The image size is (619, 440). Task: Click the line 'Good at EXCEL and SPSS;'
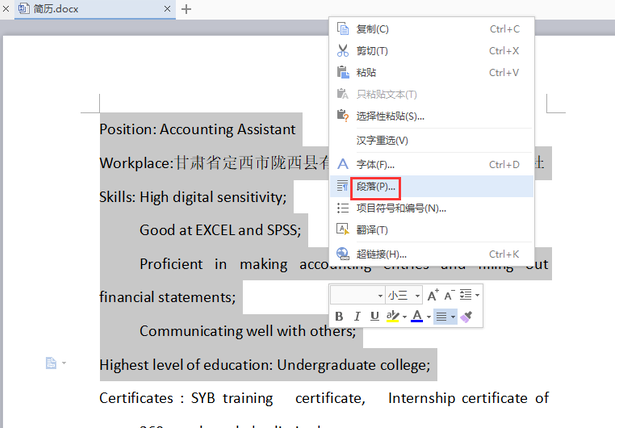[220, 230]
